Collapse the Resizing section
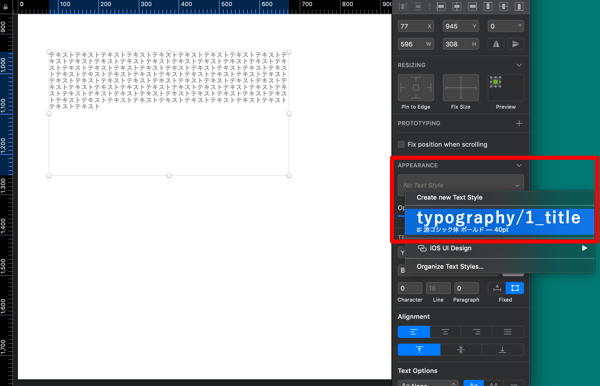 click(x=519, y=65)
